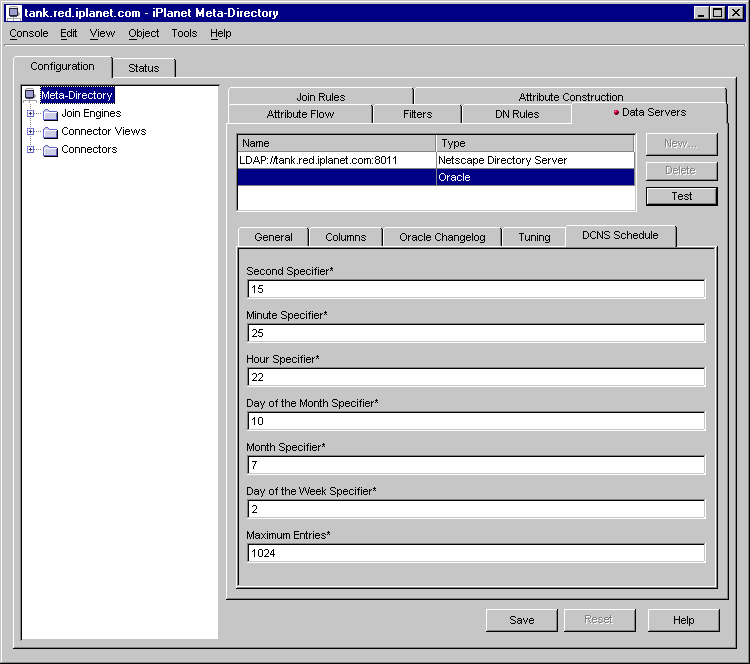The image size is (750, 664).
Task: Open the Help menu
Action: [x=221, y=33]
